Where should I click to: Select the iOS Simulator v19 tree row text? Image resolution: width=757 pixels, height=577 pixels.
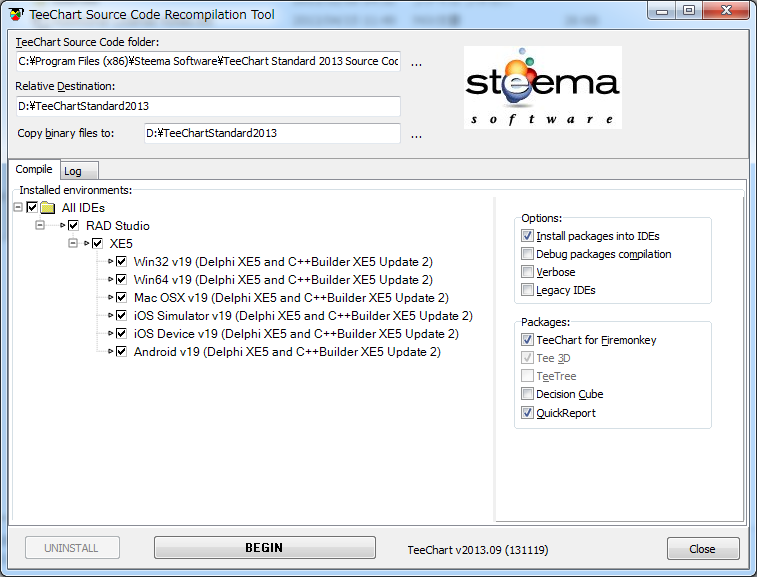[x=303, y=316]
